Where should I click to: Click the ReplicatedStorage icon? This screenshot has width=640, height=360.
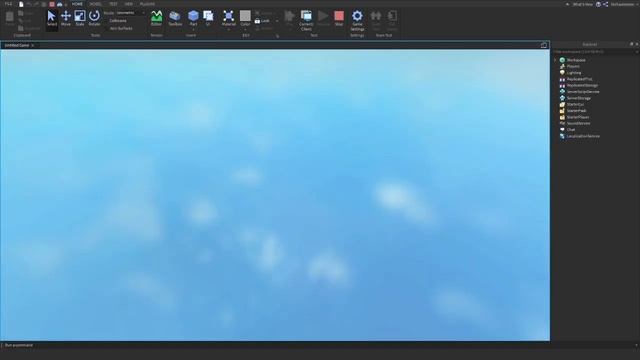(562, 85)
